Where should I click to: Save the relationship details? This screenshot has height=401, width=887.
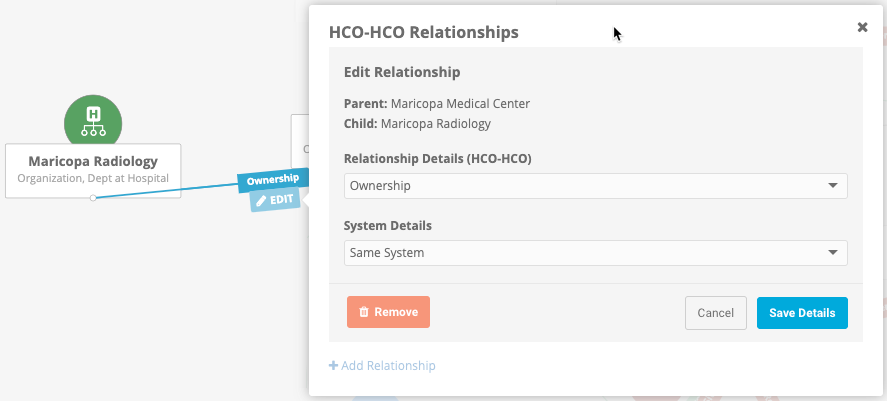click(802, 313)
